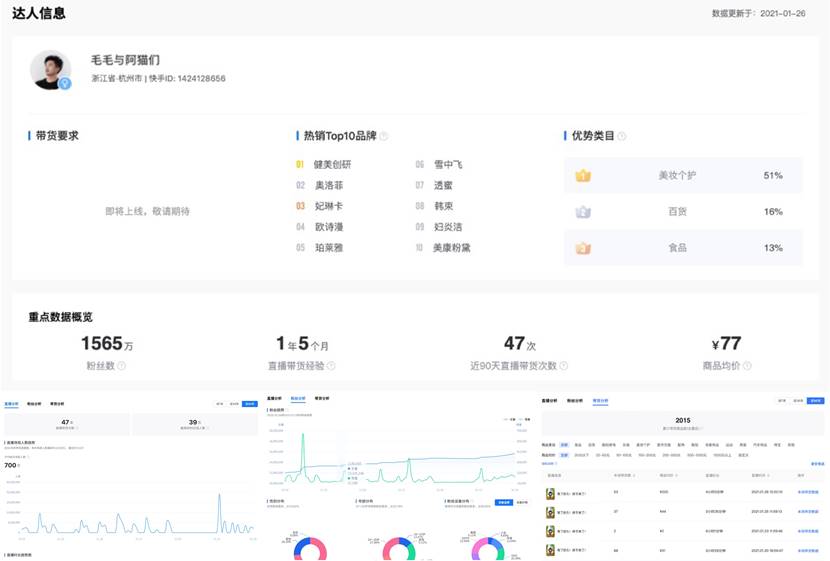Click the 食品 category row
The image size is (830, 561).
click(x=682, y=248)
